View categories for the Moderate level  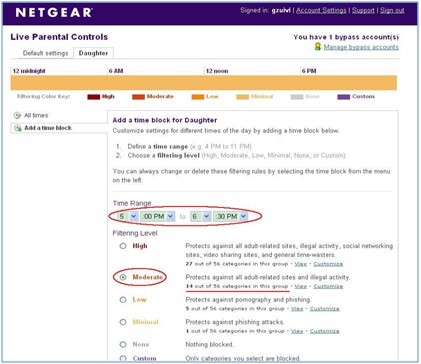click(x=300, y=286)
